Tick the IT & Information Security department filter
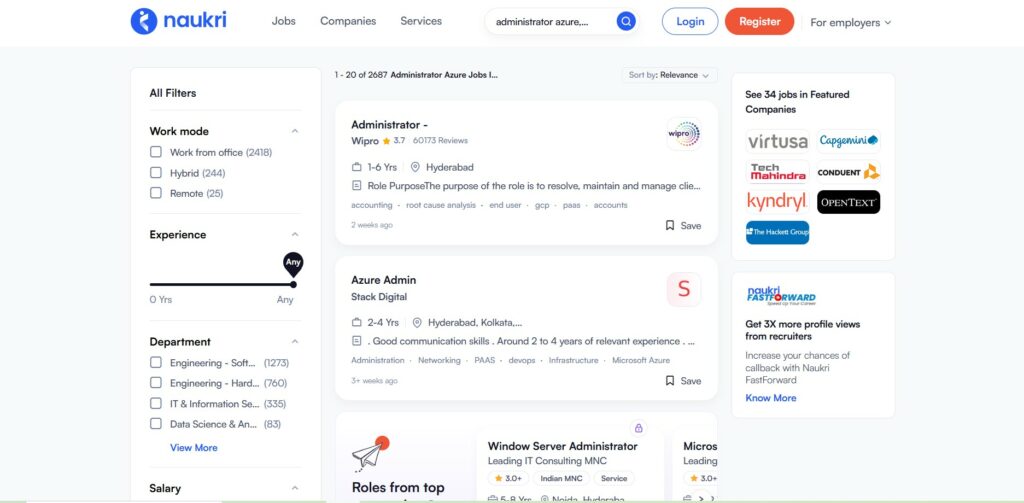 (x=155, y=403)
